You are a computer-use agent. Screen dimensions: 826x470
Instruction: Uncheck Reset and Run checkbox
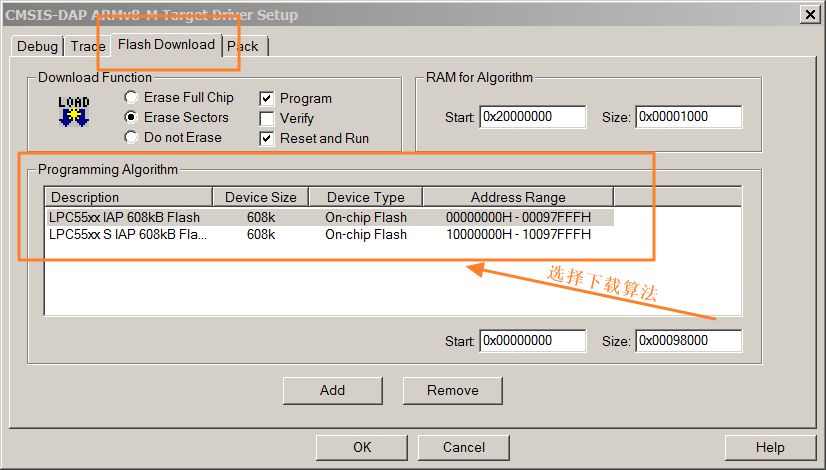267,139
